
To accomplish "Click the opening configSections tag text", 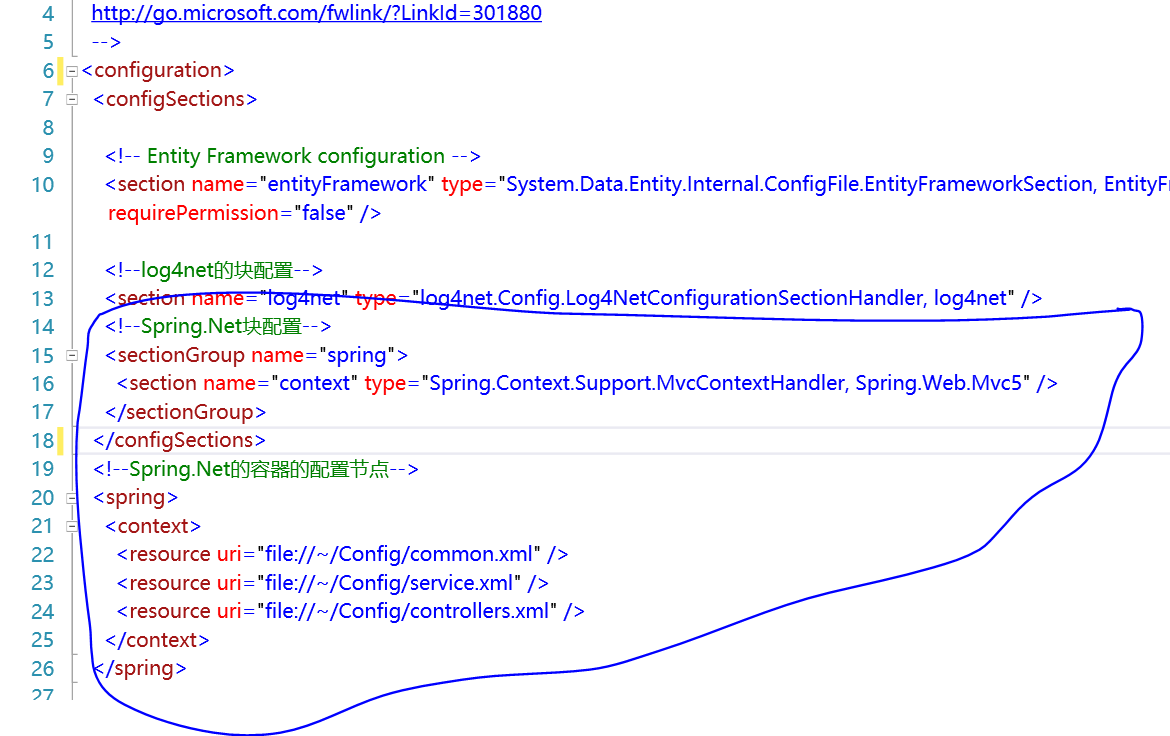I will coord(175,99).
